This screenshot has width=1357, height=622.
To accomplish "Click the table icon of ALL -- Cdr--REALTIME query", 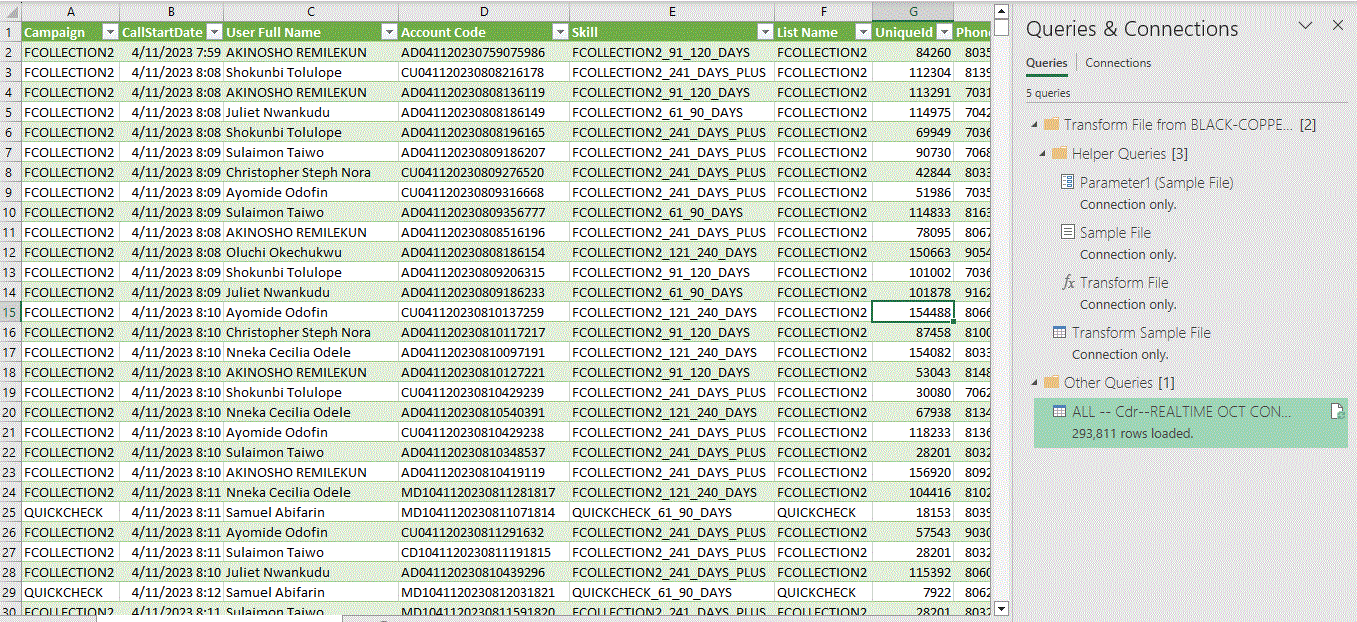I will [1059, 411].
